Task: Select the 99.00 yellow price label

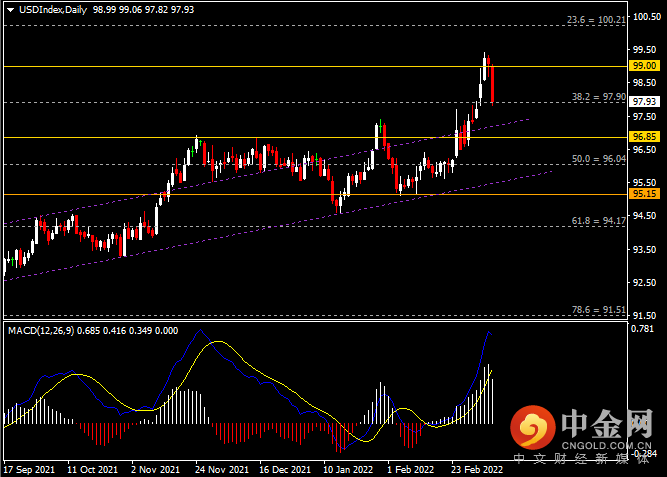Action: click(x=644, y=66)
